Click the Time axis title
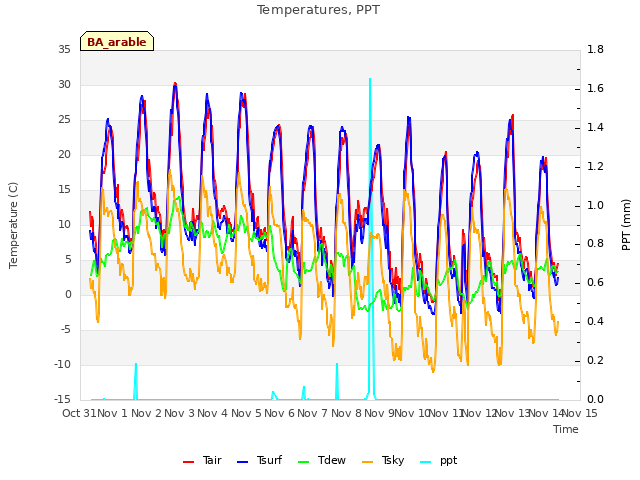640x480 pixels. (x=566, y=429)
